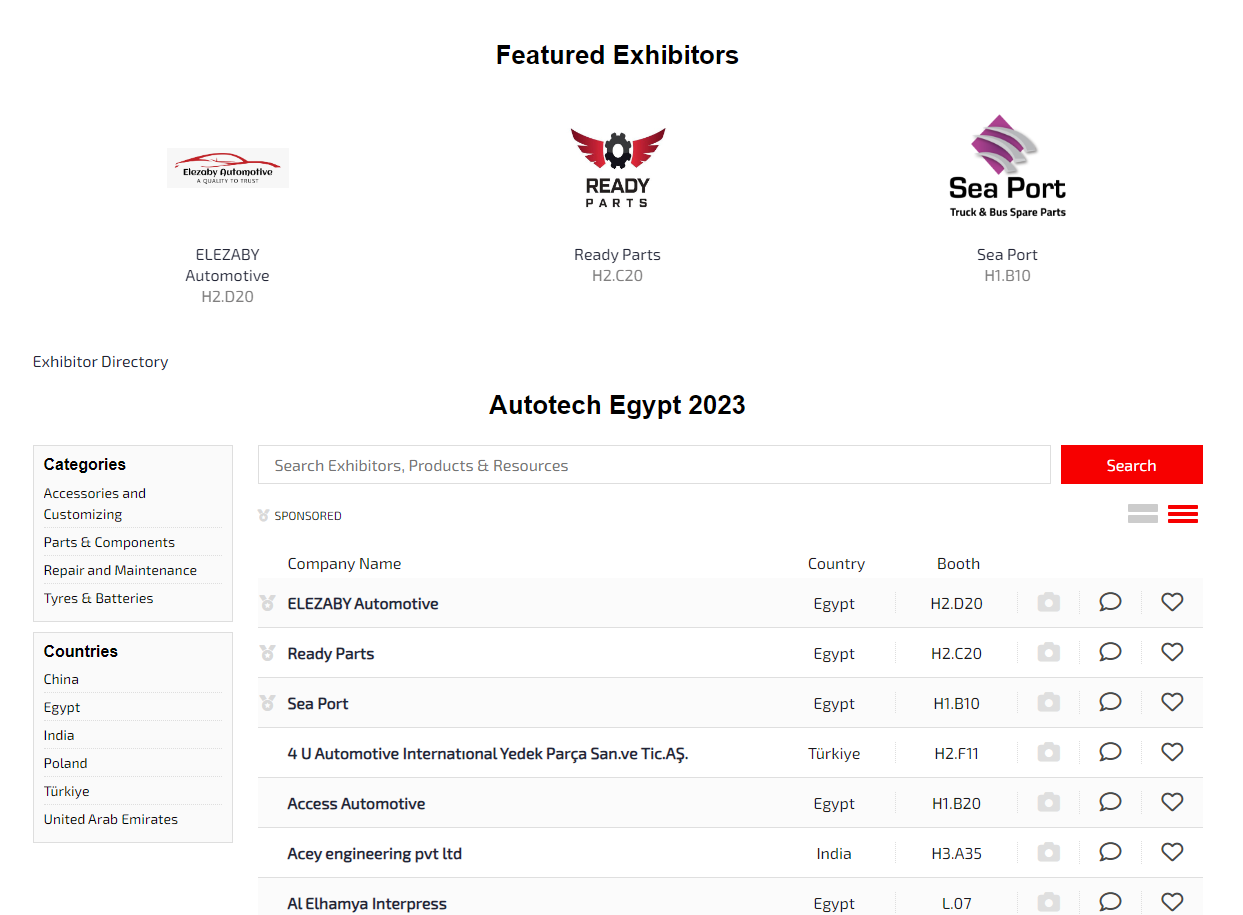Click booth H3.A35 in the table
This screenshot has height=915, width=1243.
[x=956, y=853]
